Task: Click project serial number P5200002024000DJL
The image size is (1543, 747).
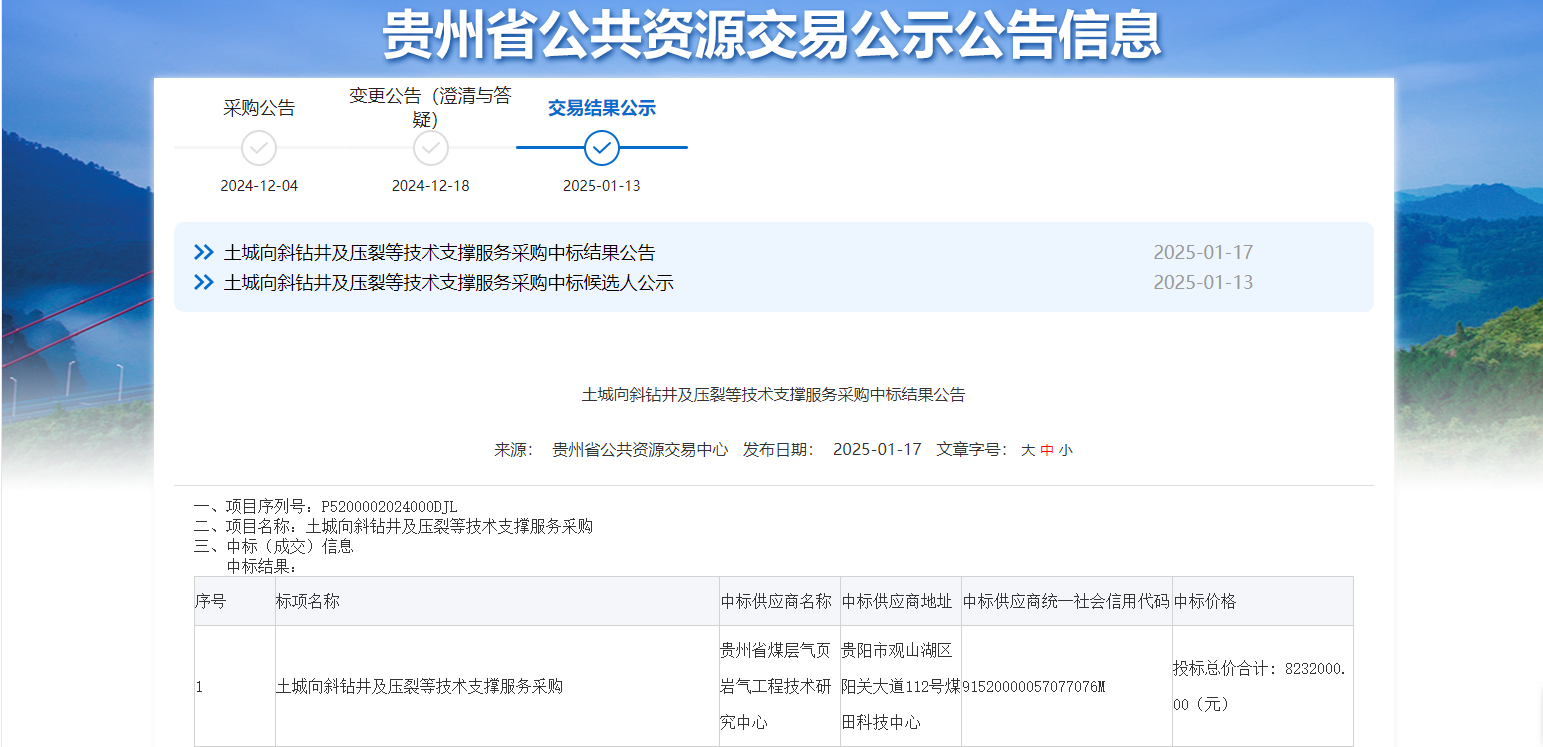Action: pyautogui.click(x=389, y=507)
